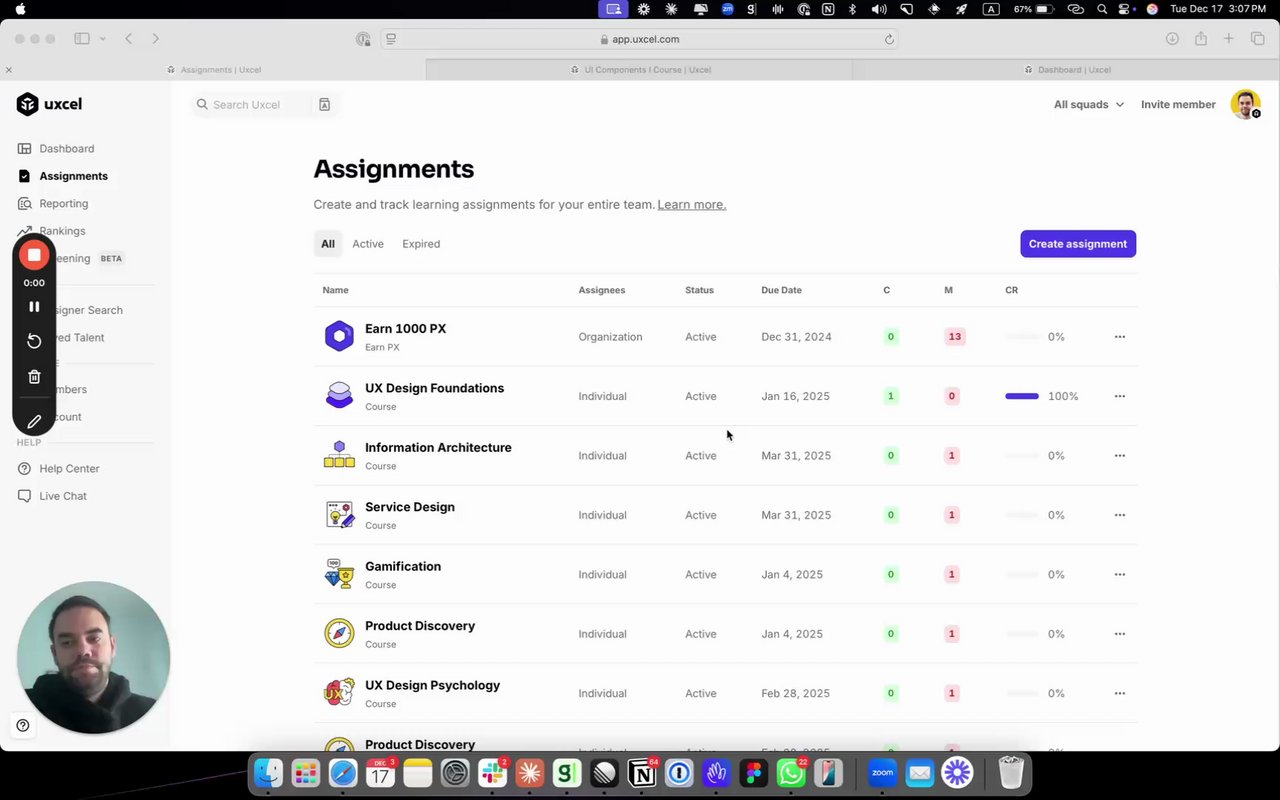Click the completion bar for Service Design

(x=1022, y=515)
